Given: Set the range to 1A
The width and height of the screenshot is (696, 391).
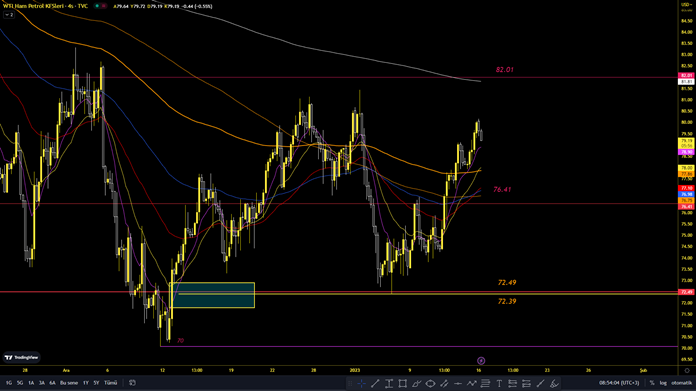Looking at the screenshot, I should (31, 383).
